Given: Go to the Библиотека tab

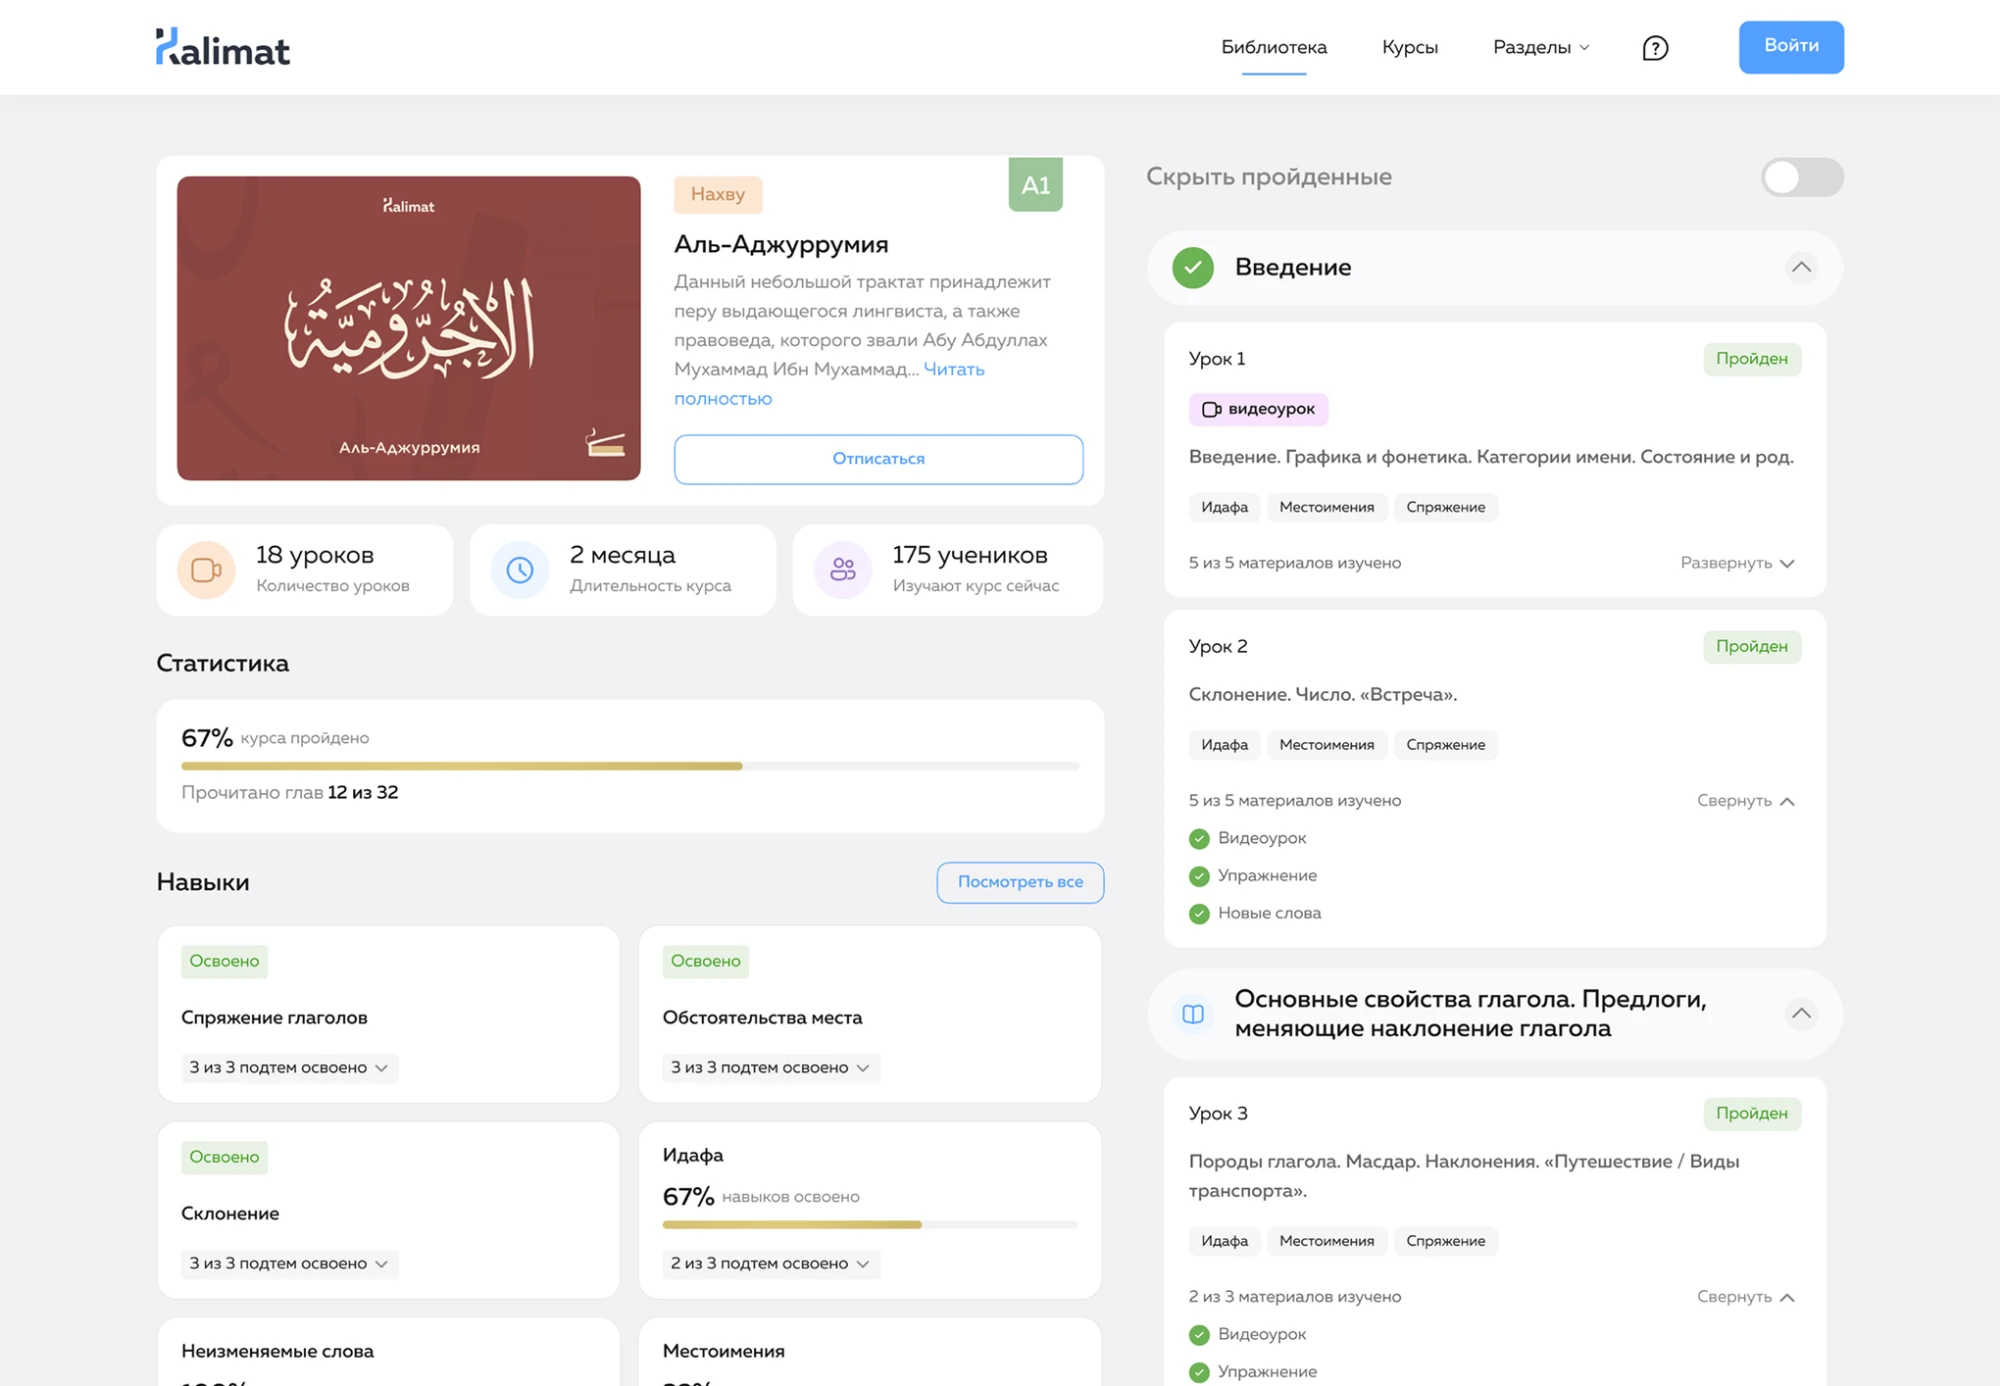Looking at the screenshot, I should [x=1274, y=47].
